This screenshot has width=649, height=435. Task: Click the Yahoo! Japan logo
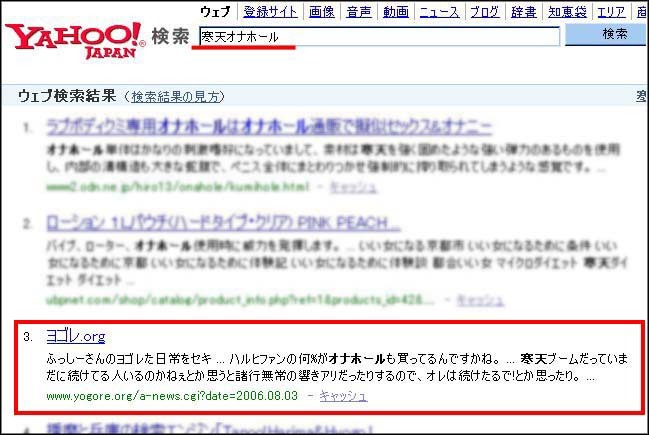pos(75,40)
